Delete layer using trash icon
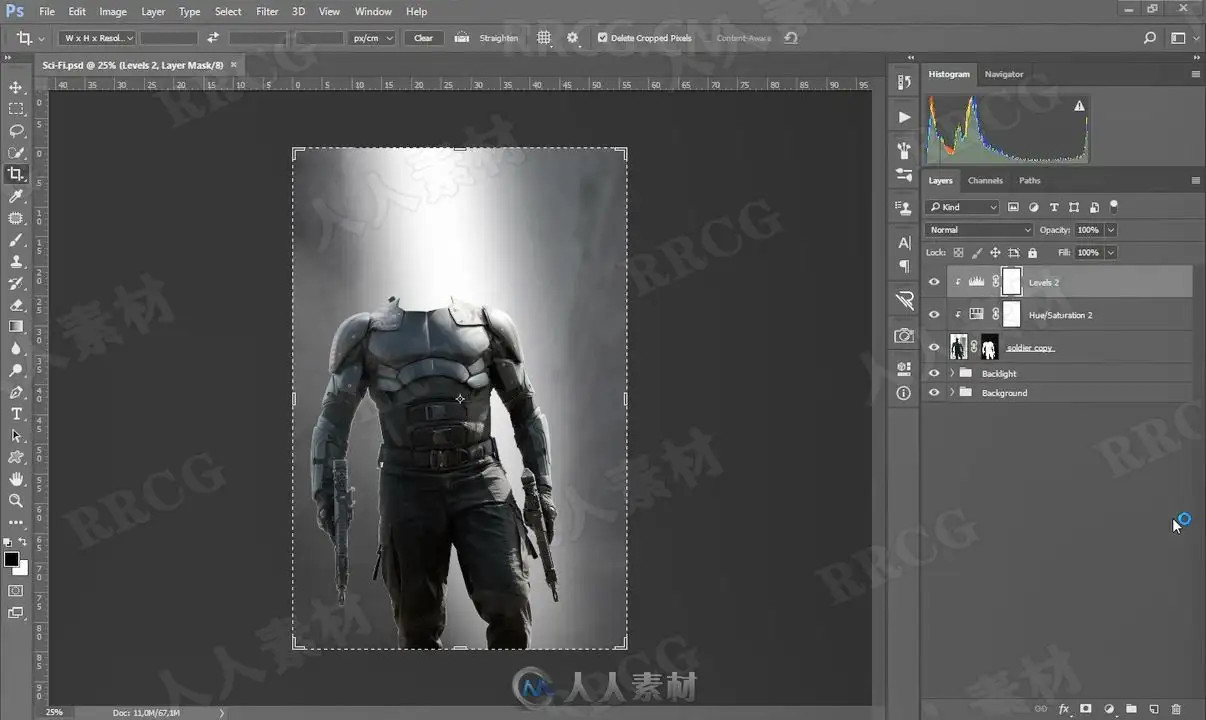The height and width of the screenshot is (720, 1206). (1176, 709)
